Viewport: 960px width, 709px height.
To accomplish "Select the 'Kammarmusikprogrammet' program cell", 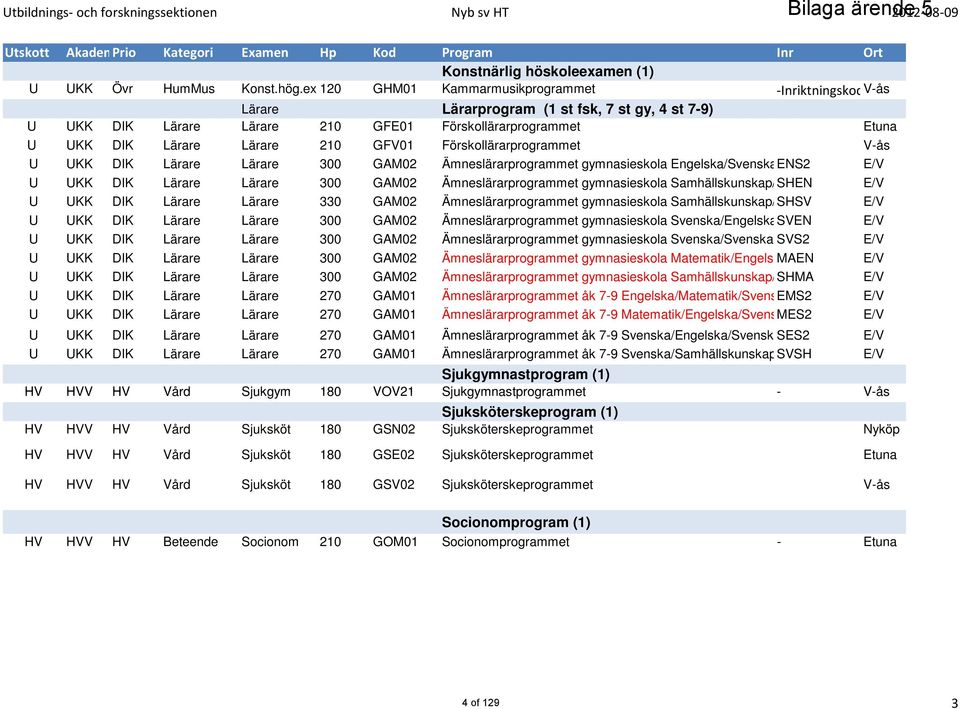I will [519, 89].
